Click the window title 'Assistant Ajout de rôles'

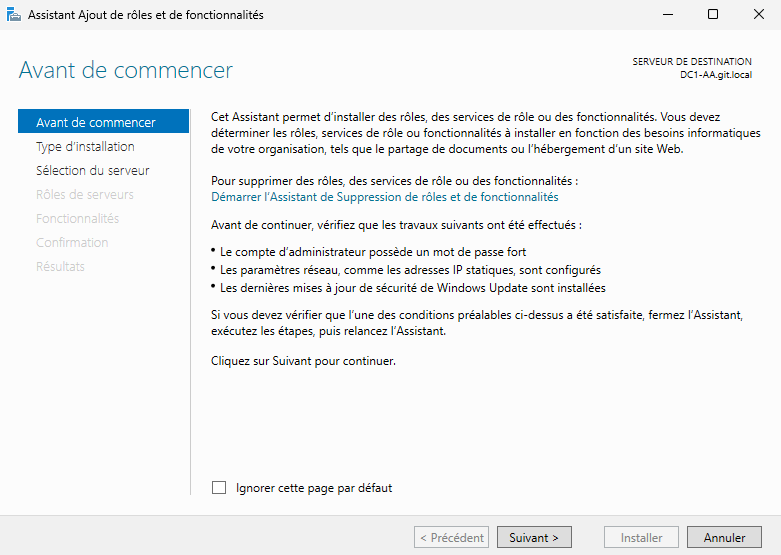[145, 15]
